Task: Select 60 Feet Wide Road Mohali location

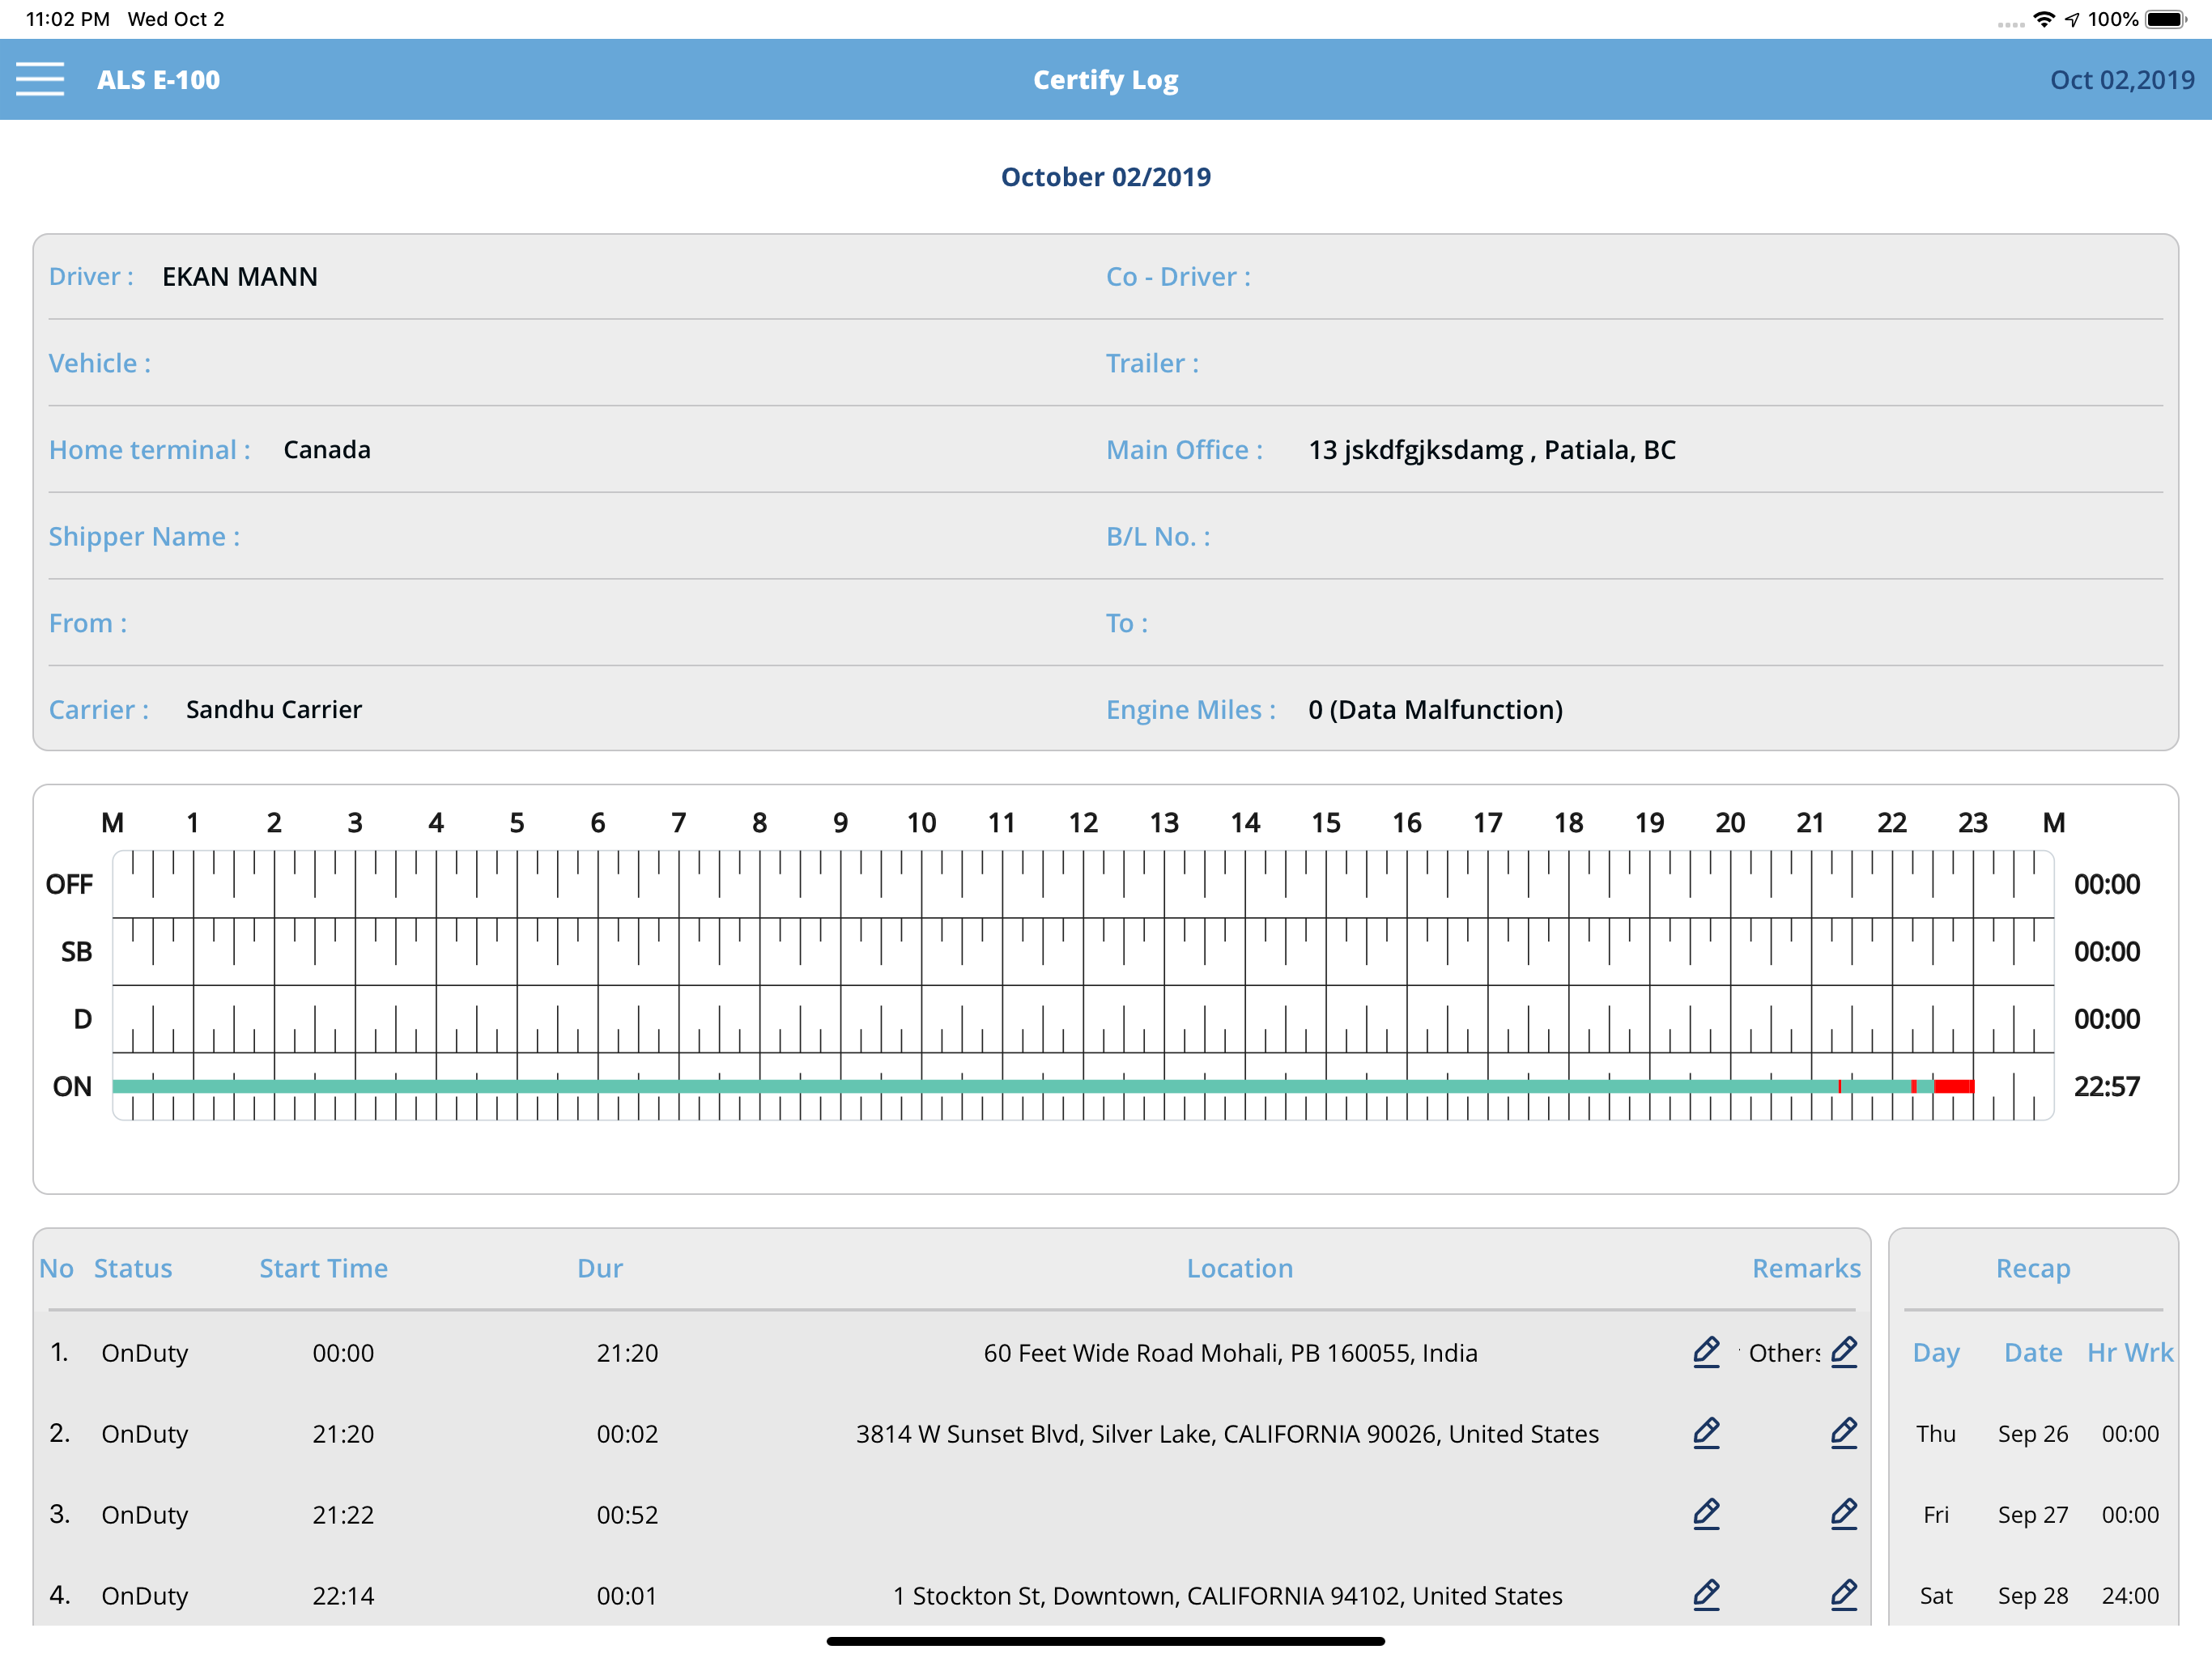Action: [1230, 1353]
